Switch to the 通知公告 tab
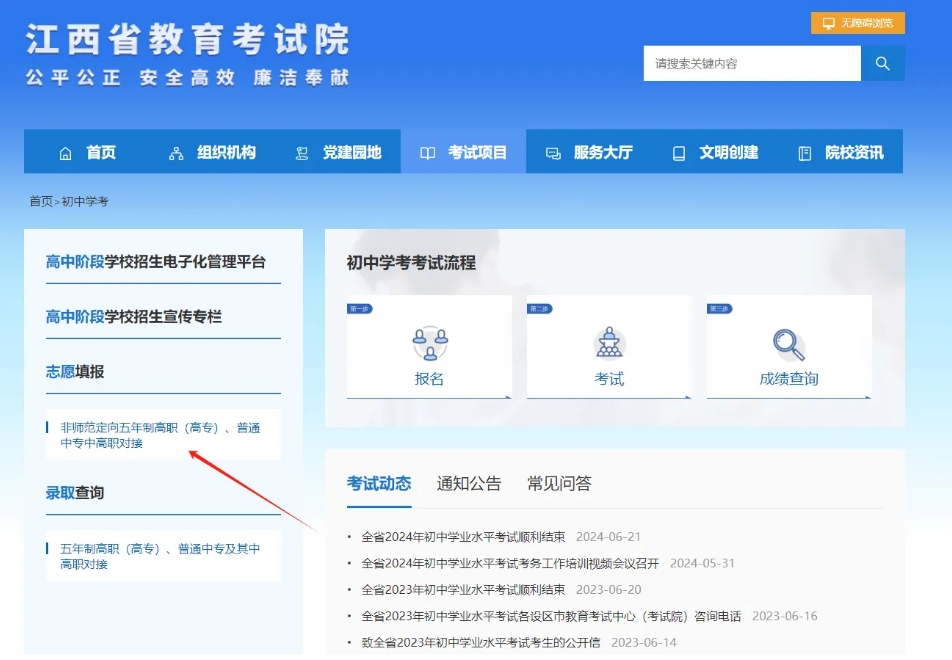 [469, 482]
